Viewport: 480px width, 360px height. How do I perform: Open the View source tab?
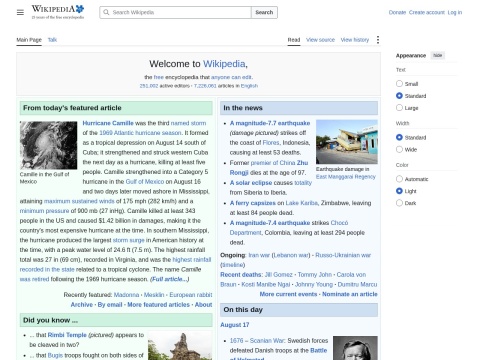click(320, 40)
